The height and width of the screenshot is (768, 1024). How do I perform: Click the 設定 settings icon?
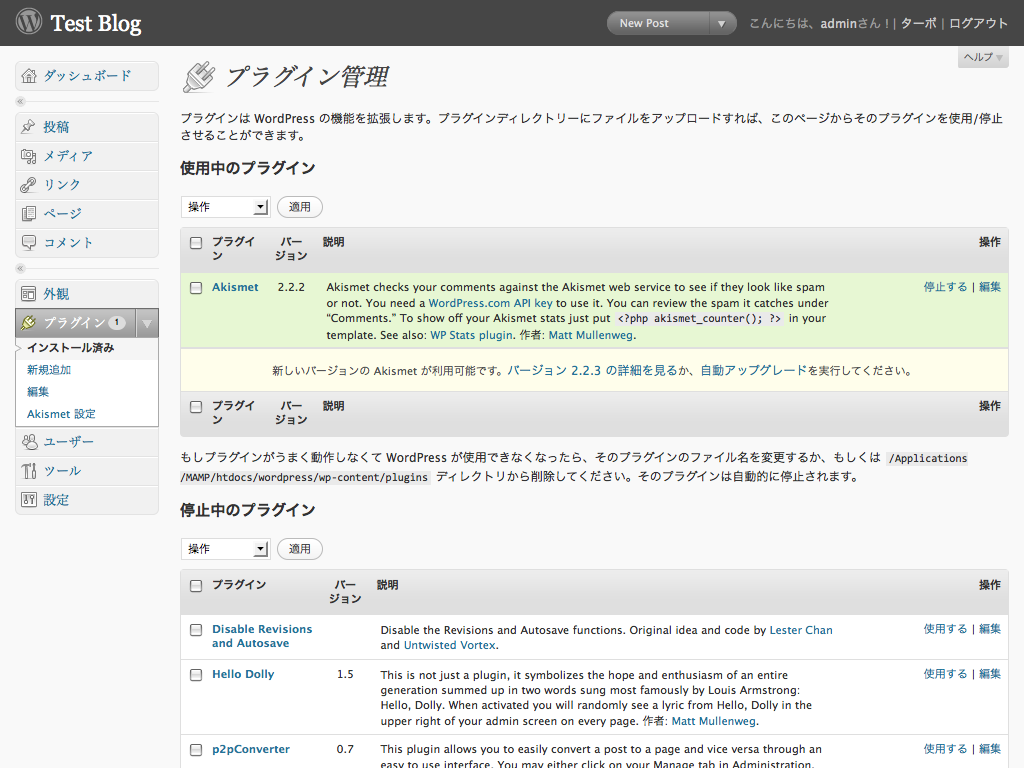[x=29, y=500]
